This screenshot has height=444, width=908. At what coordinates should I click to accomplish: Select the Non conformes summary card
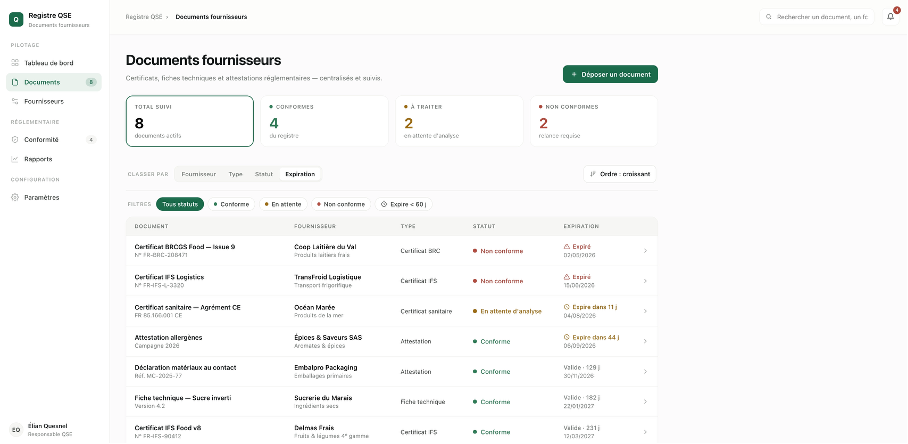(x=594, y=121)
